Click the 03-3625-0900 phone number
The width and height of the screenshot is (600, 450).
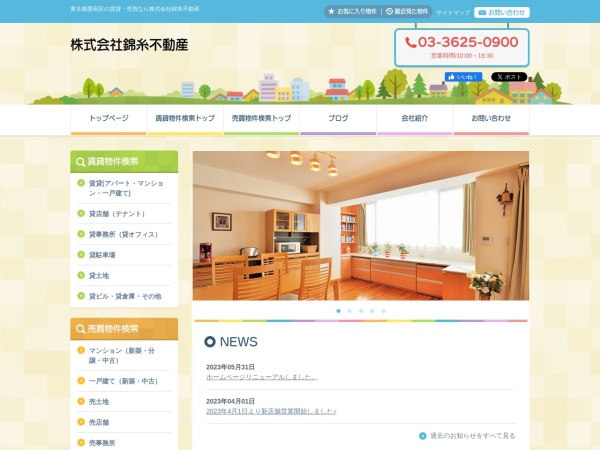click(468, 42)
